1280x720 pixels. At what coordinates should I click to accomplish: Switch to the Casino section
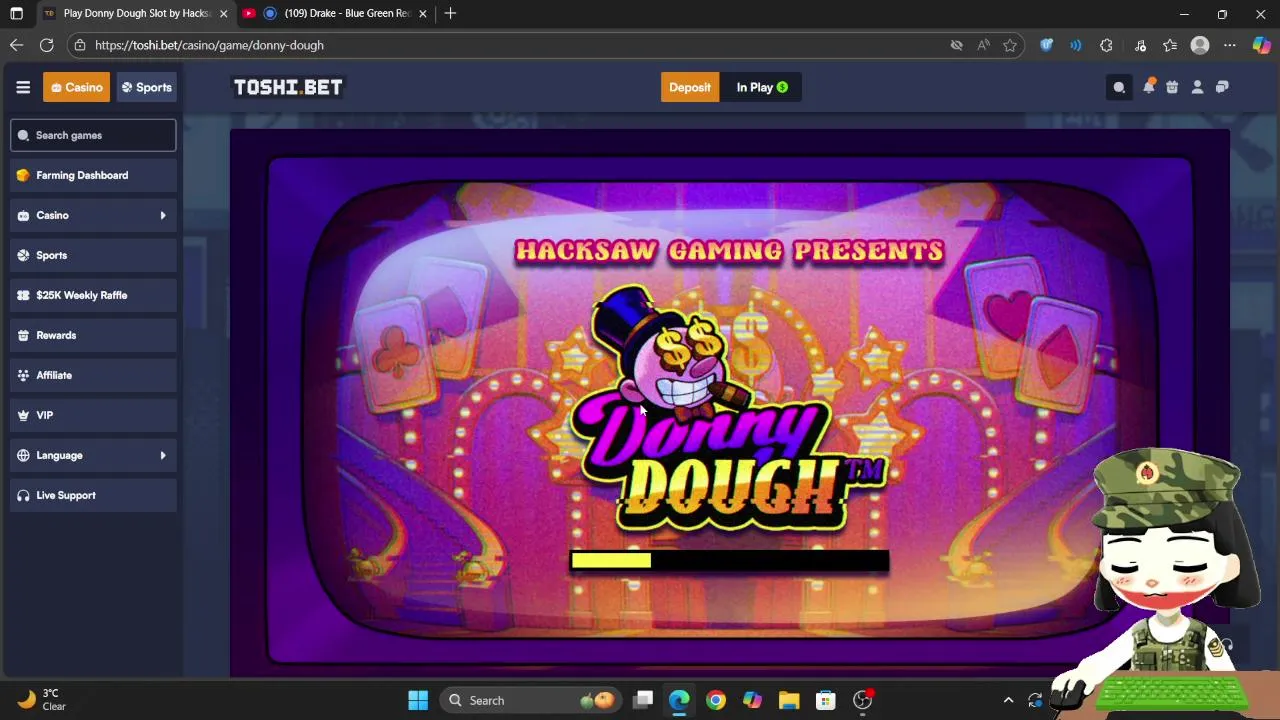[76, 87]
